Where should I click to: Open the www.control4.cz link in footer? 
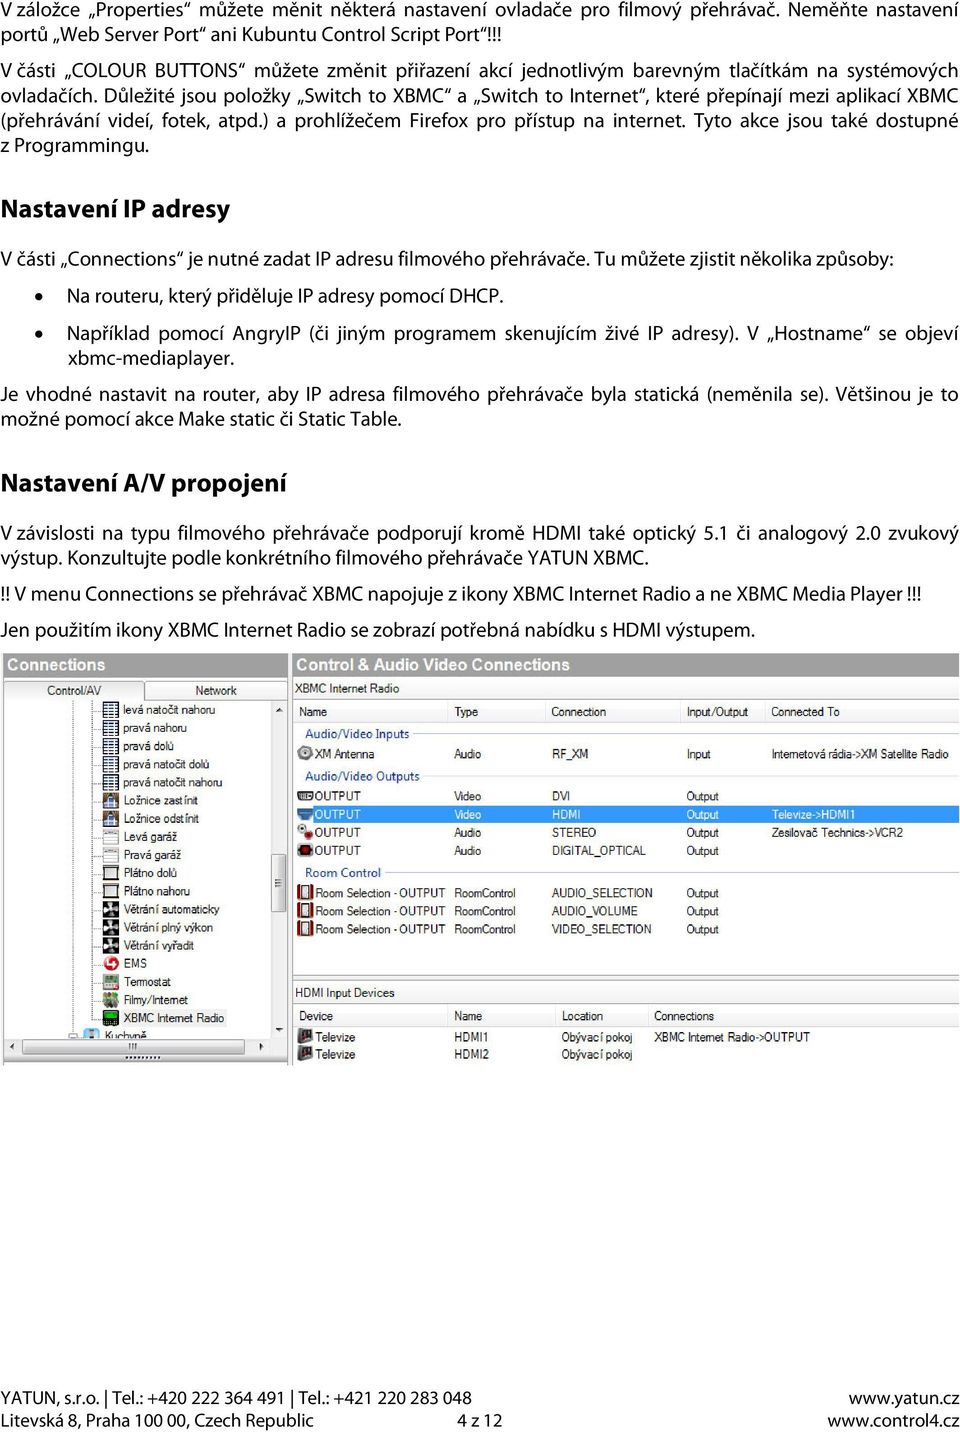pyautogui.click(x=893, y=1421)
